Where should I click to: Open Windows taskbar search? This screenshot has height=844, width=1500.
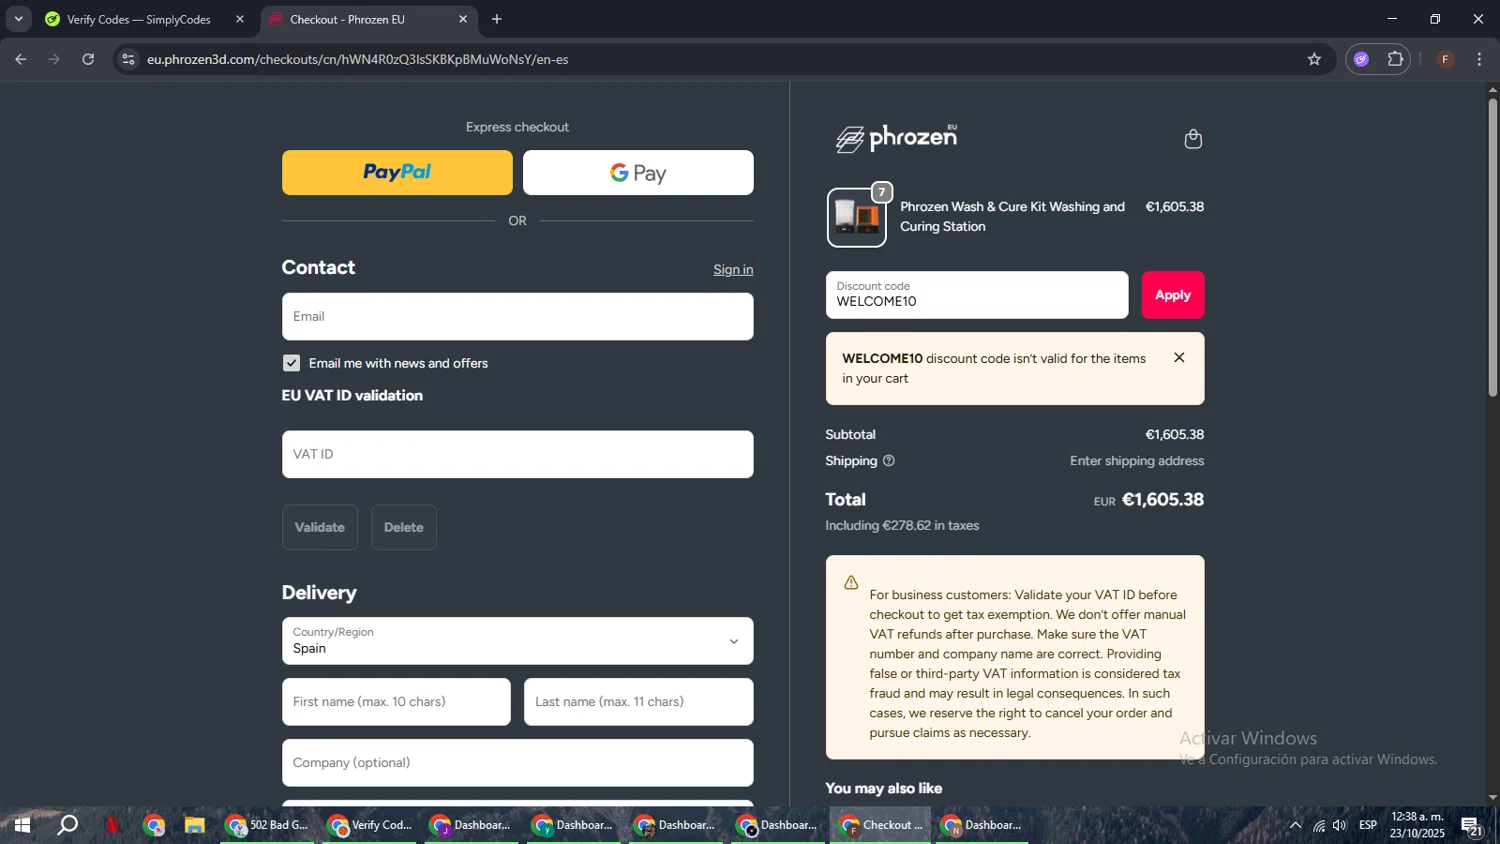[x=67, y=825]
